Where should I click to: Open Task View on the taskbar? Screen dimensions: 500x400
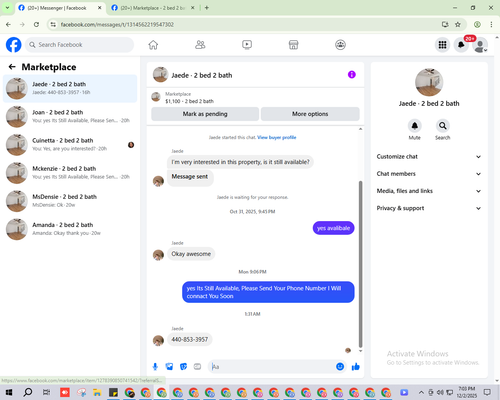pyautogui.click(x=46, y=392)
